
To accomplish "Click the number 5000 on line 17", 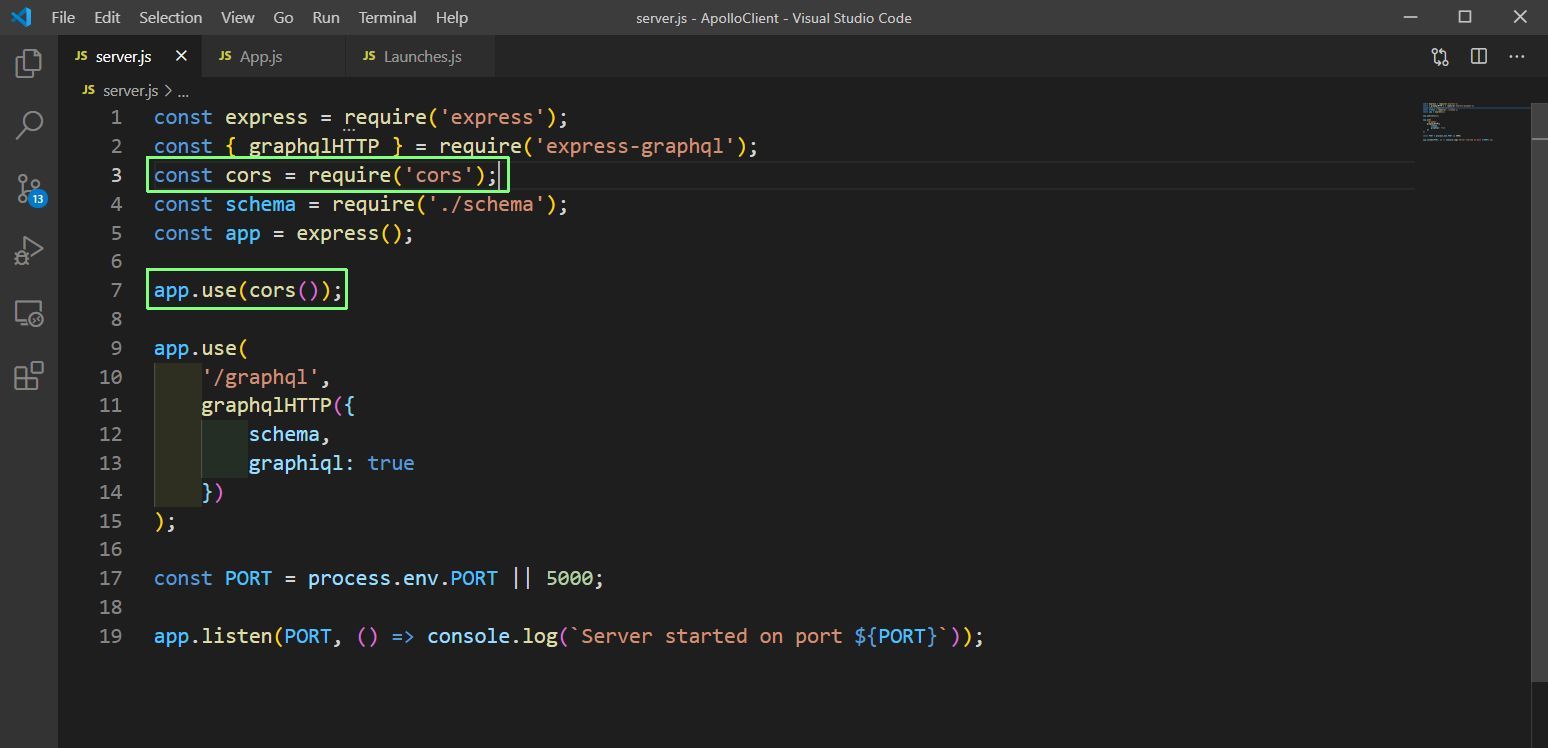I will (x=570, y=579).
